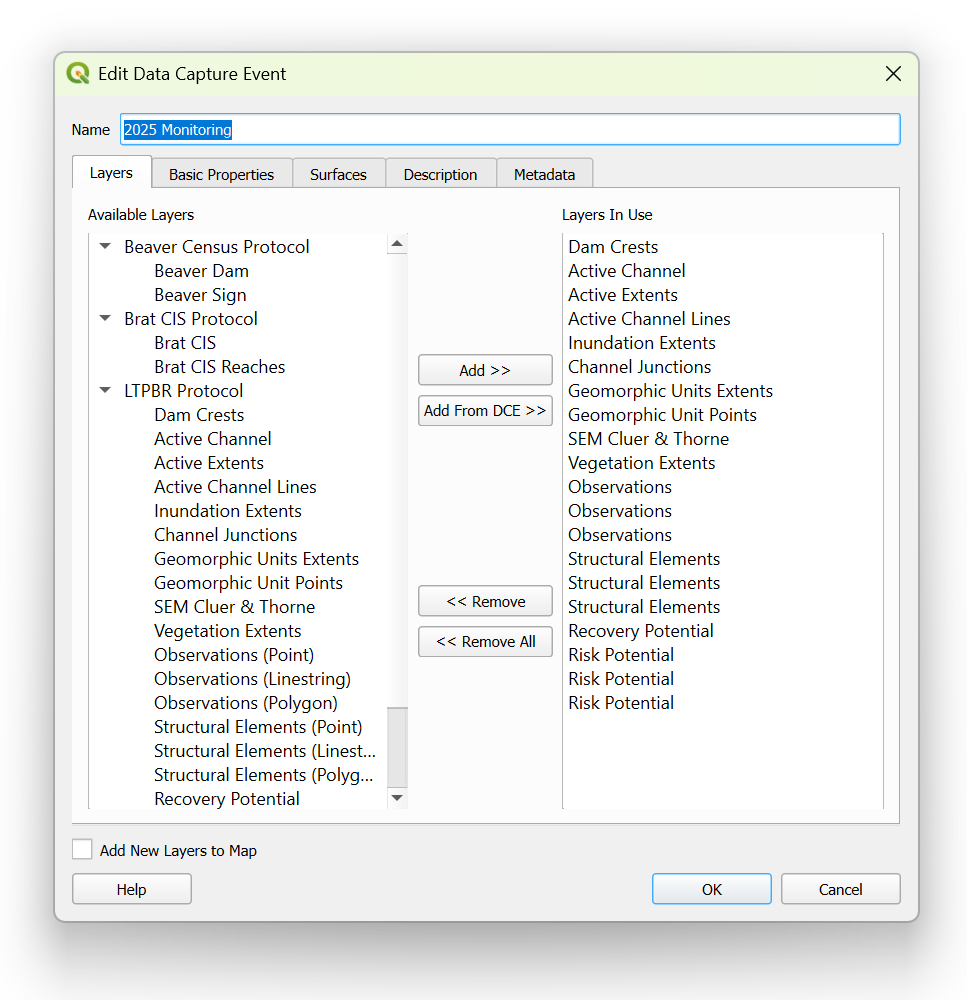The image size is (967, 1000).
Task: Select Recovery Potential in Layers In Use
Action: [x=641, y=631]
